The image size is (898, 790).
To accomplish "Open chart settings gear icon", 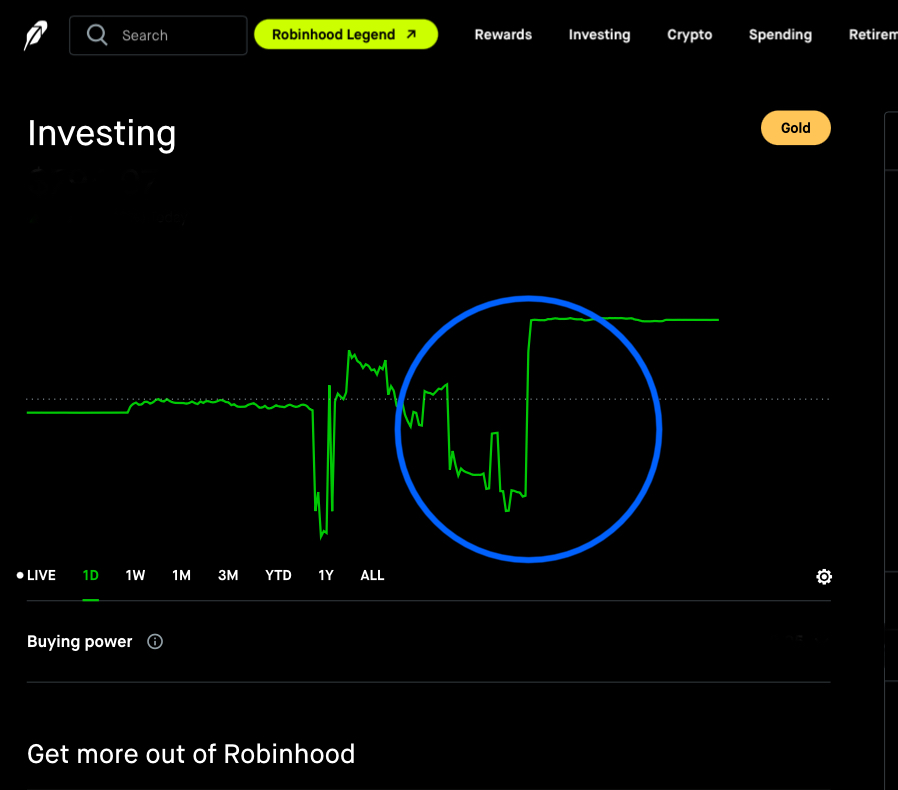I will point(824,577).
